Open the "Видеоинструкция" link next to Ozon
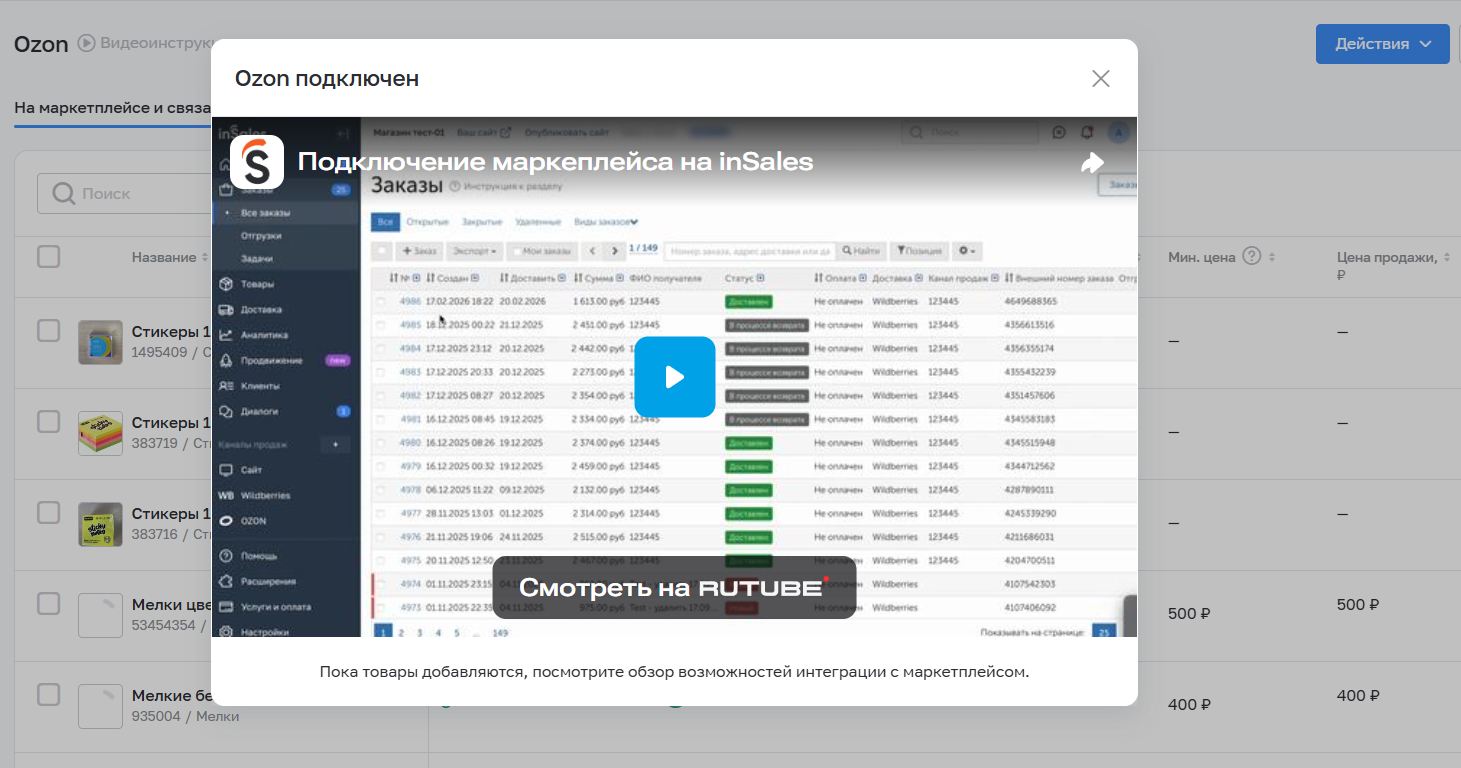 [x=158, y=43]
